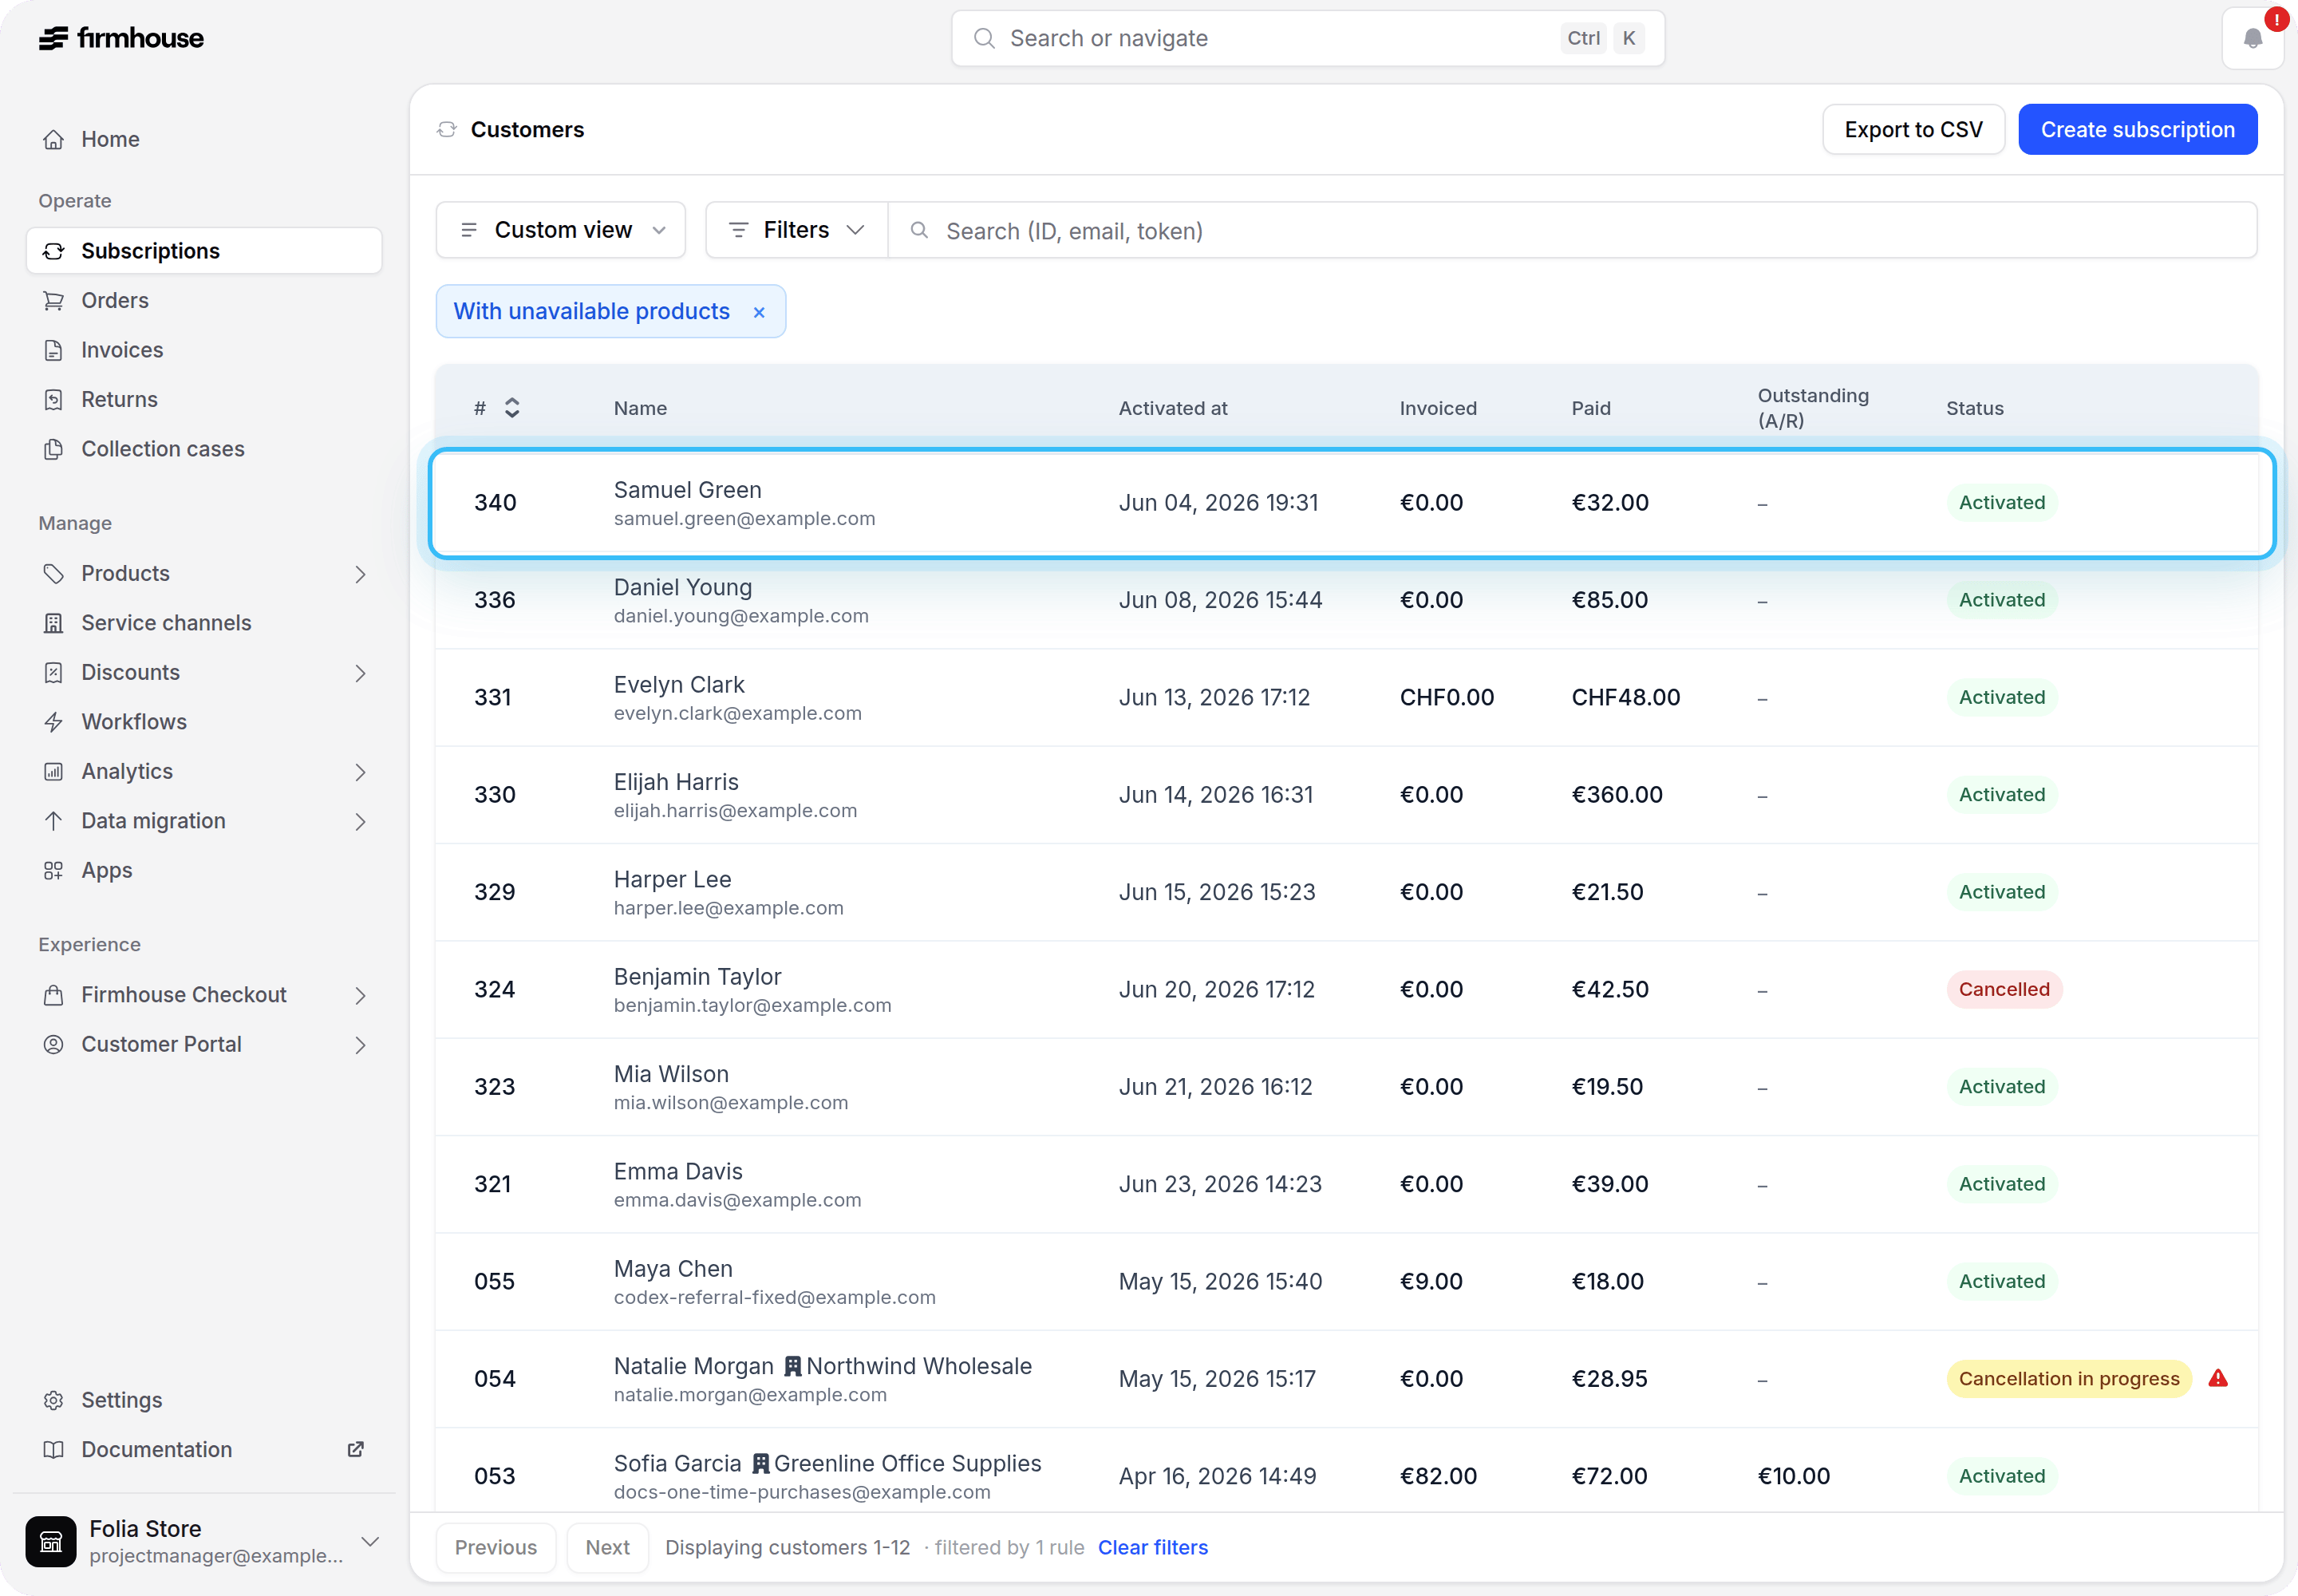The width and height of the screenshot is (2298, 1596).
Task: Click the Collection cases icon
Action: 54,449
